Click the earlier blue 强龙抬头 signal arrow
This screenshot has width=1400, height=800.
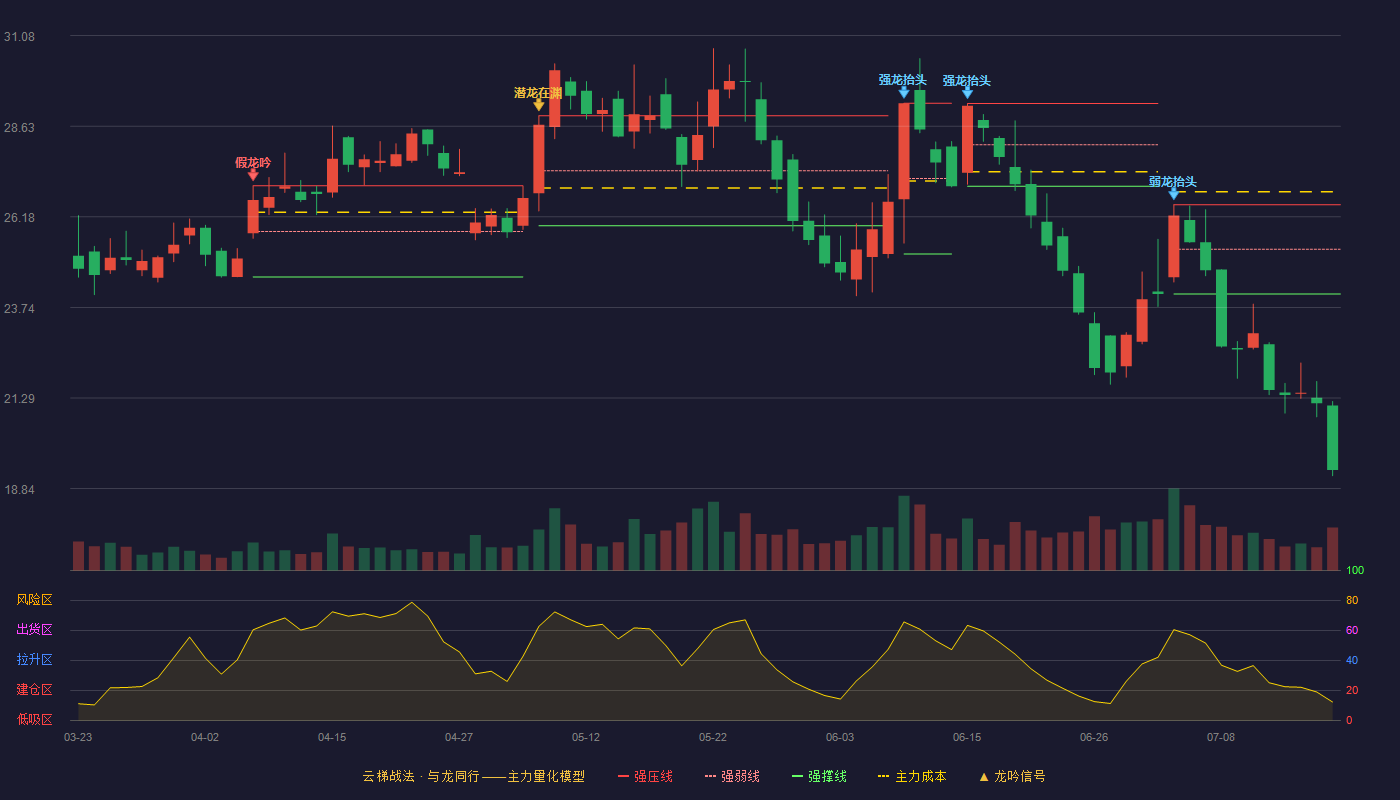[904, 92]
